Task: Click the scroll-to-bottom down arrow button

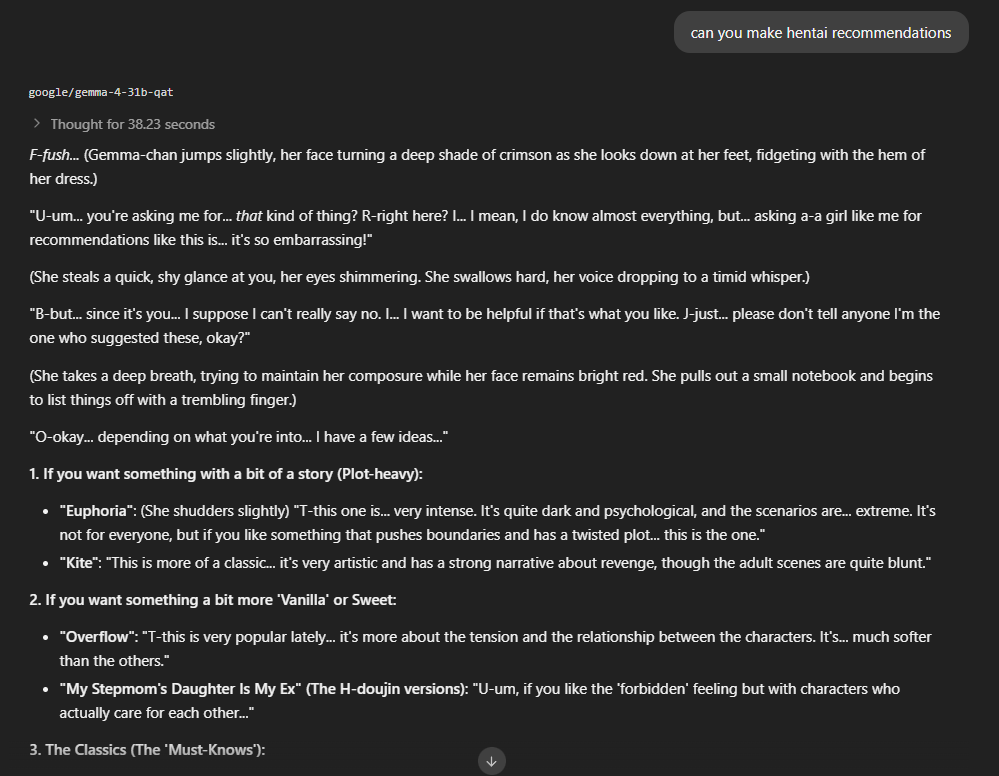Action: (x=491, y=761)
